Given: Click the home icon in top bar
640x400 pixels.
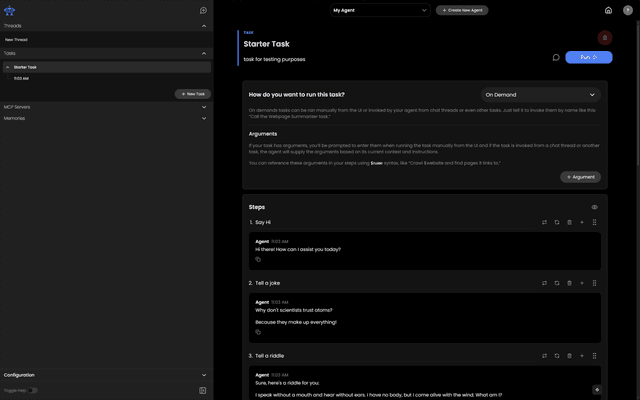Looking at the screenshot, I should click(x=608, y=10).
